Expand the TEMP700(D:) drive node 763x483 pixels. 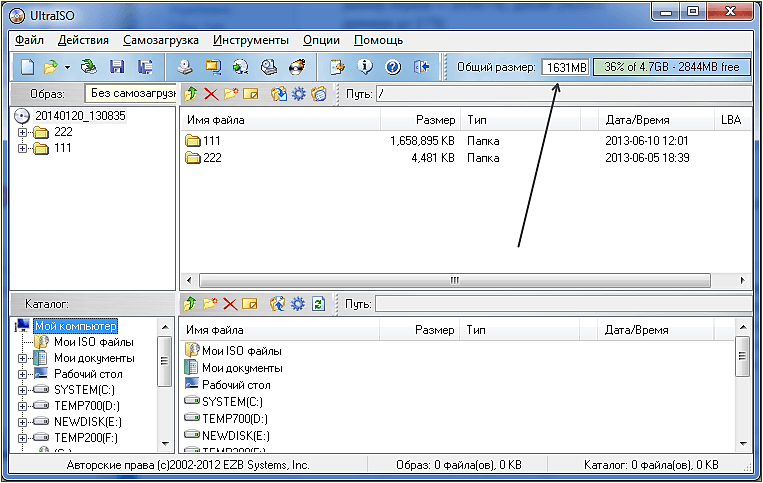[22, 406]
